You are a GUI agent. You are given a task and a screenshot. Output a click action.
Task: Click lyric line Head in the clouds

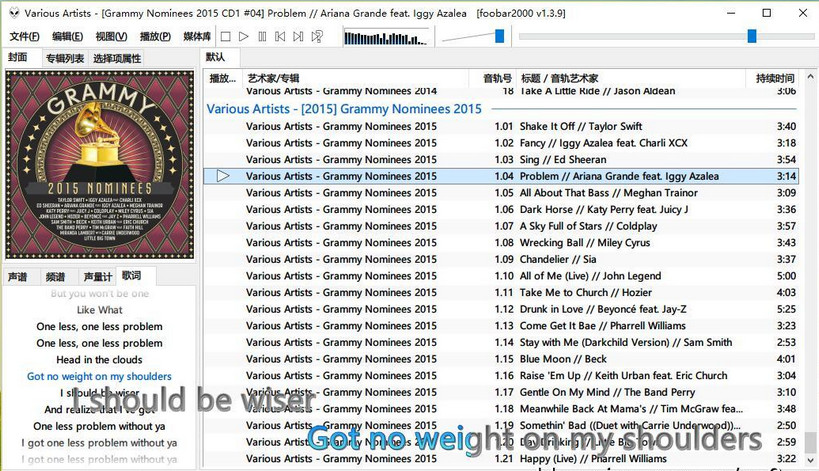click(x=99, y=360)
